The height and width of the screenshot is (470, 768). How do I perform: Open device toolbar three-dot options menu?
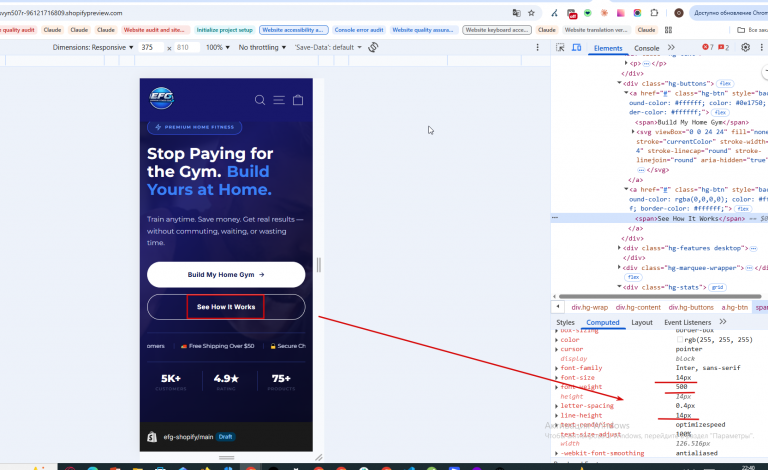click(x=537, y=47)
